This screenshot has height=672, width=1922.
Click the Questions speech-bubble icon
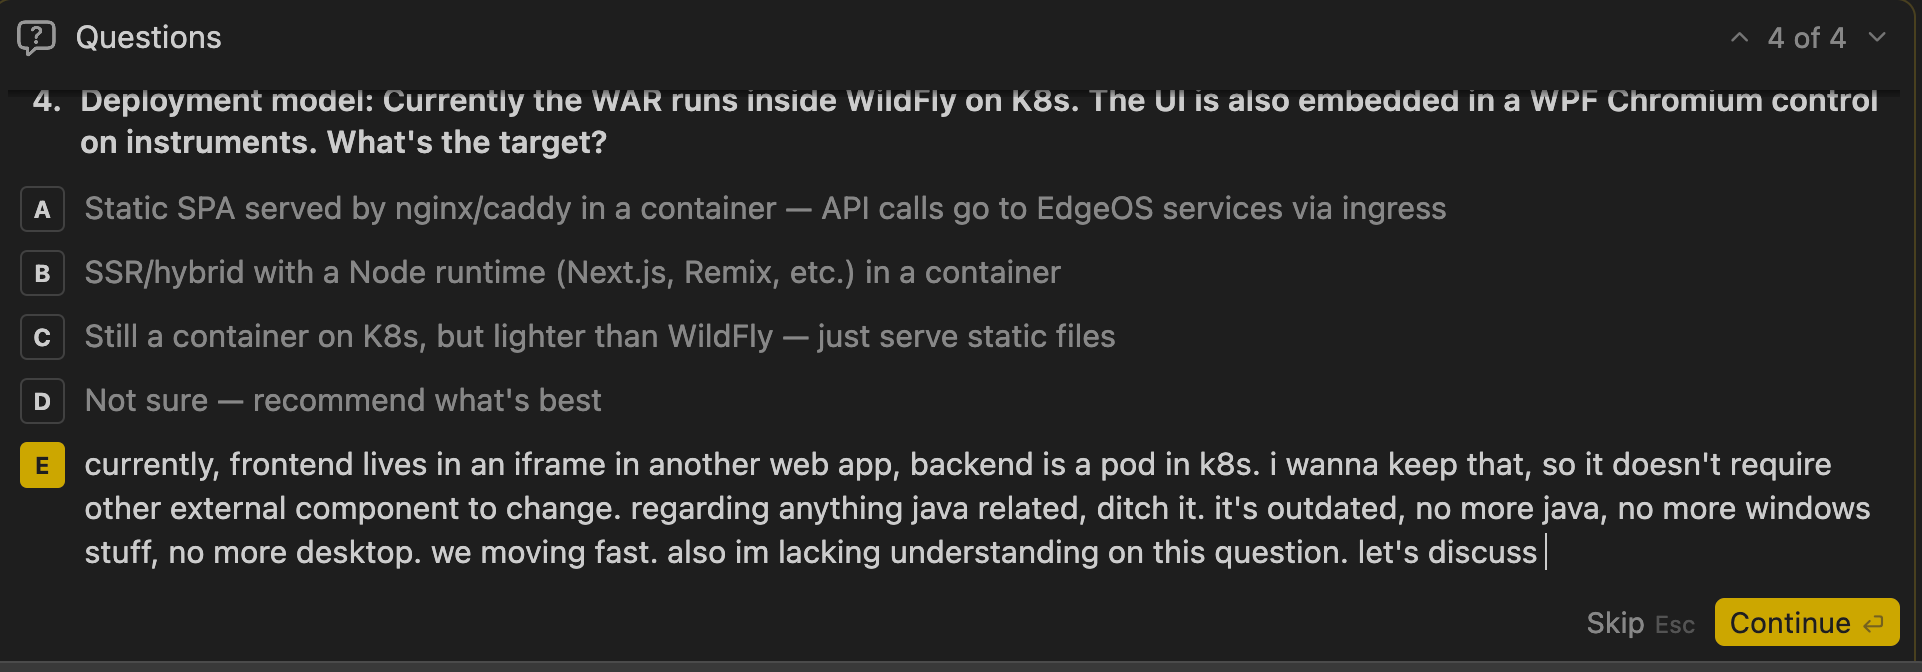(x=36, y=38)
